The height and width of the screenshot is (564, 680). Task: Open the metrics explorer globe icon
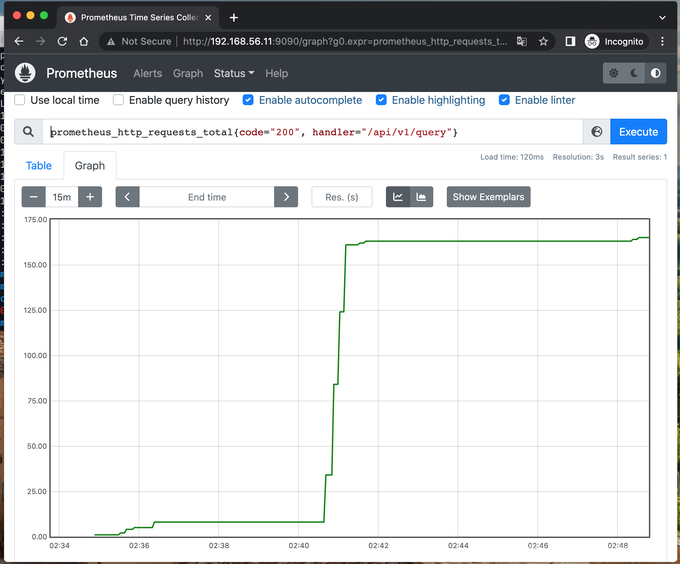click(x=596, y=132)
